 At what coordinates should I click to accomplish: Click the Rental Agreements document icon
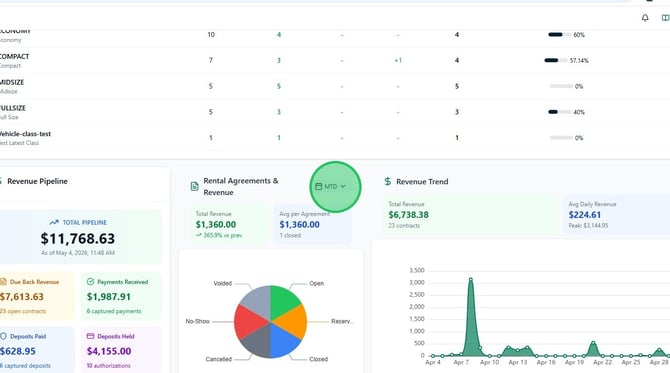(194, 186)
